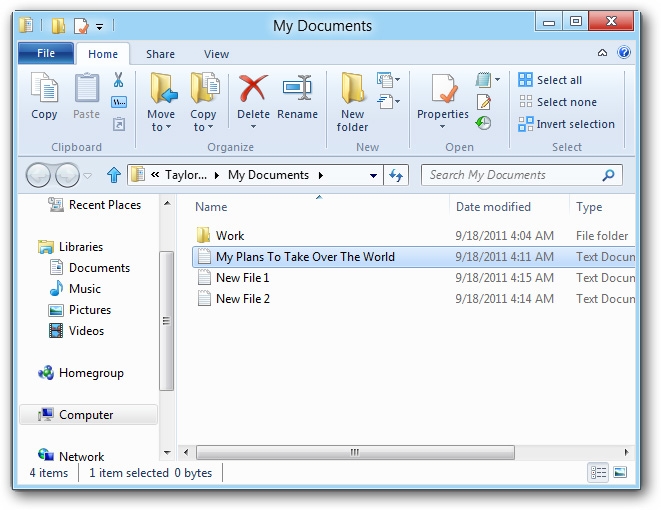The image size is (661, 510).
Task: Click the Refresh button beside address bar
Action: [396, 175]
